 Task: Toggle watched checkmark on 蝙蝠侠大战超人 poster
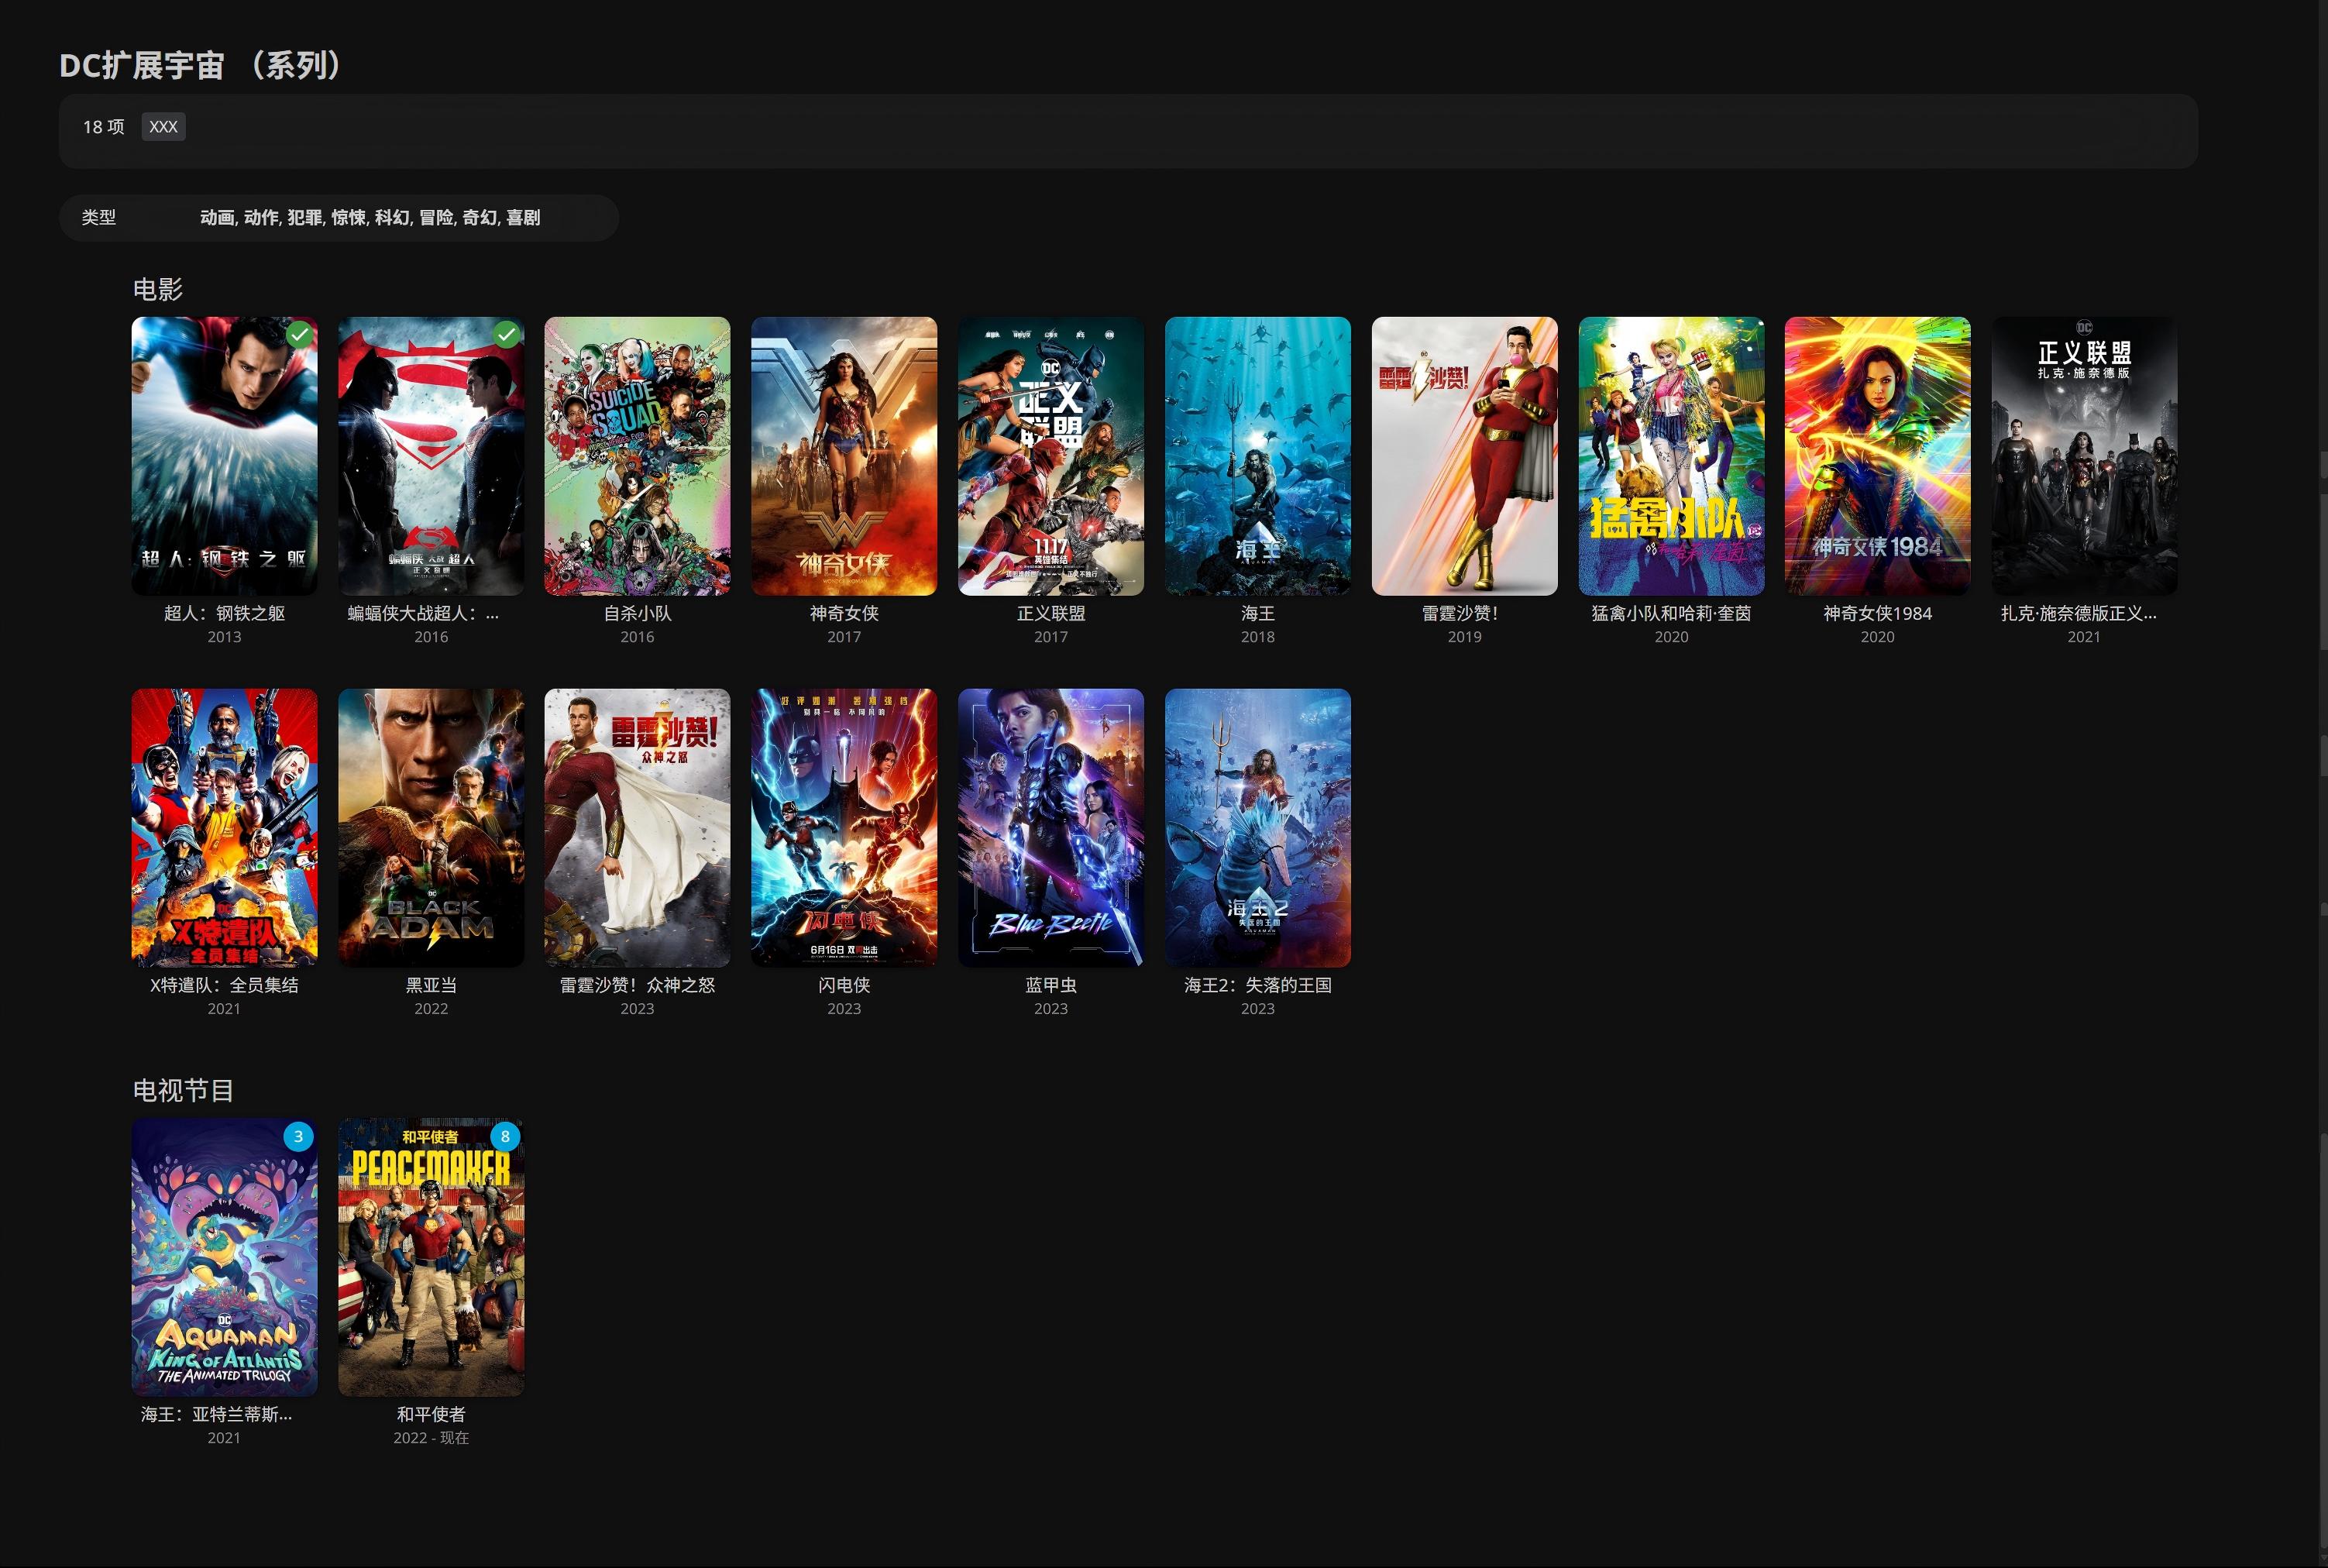point(506,335)
